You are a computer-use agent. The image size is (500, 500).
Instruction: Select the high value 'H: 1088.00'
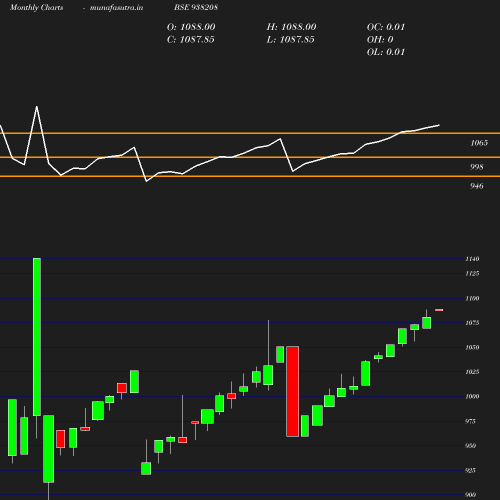[291, 27]
